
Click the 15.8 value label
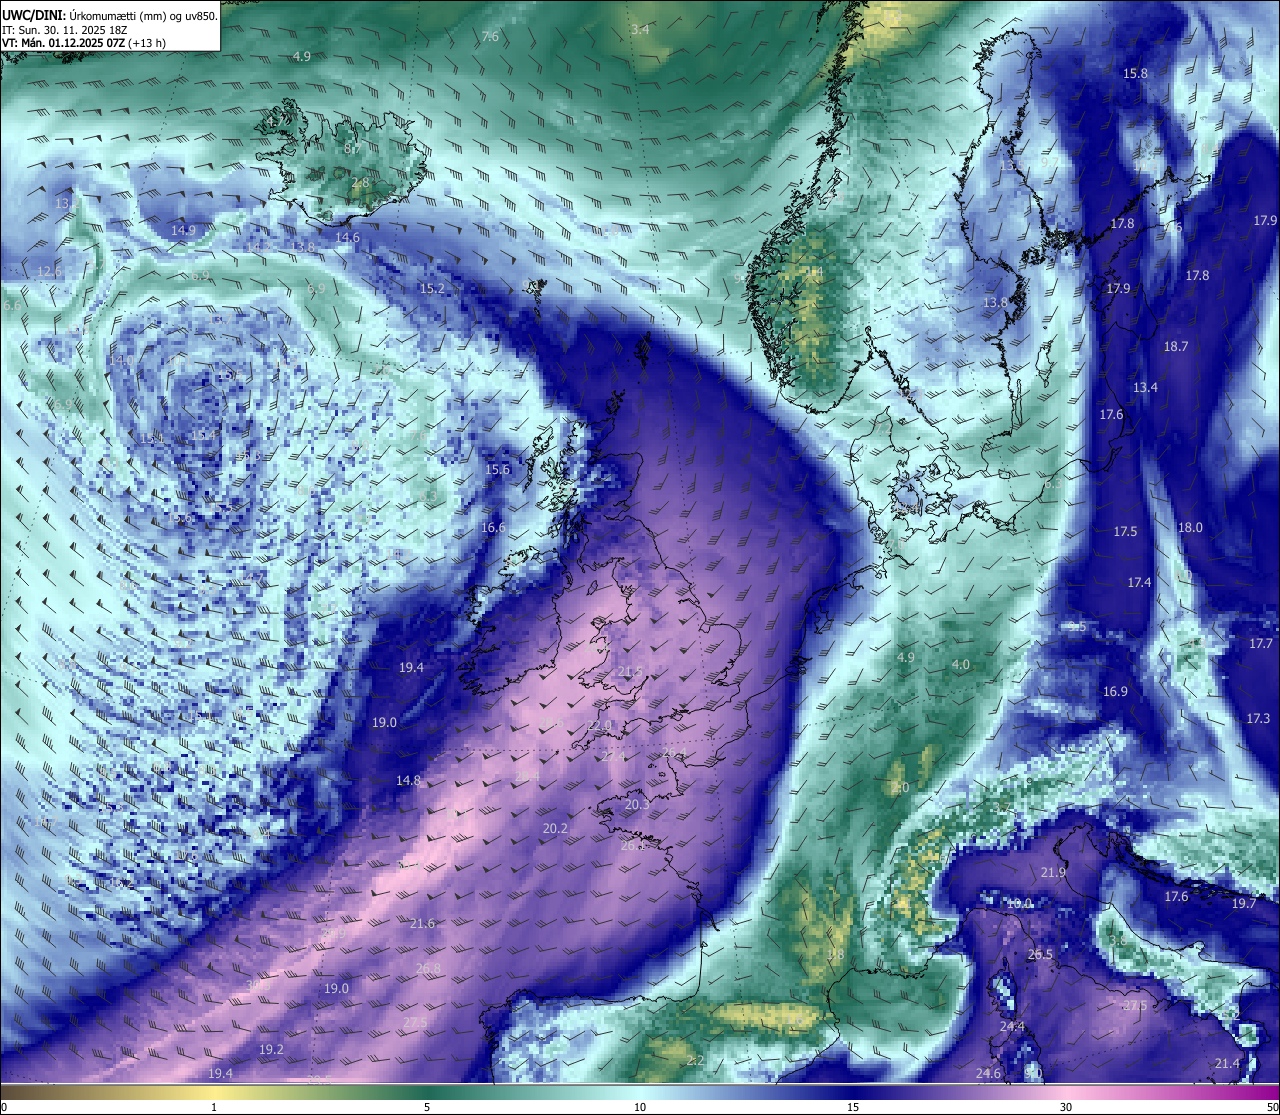pyautogui.click(x=1135, y=73)
